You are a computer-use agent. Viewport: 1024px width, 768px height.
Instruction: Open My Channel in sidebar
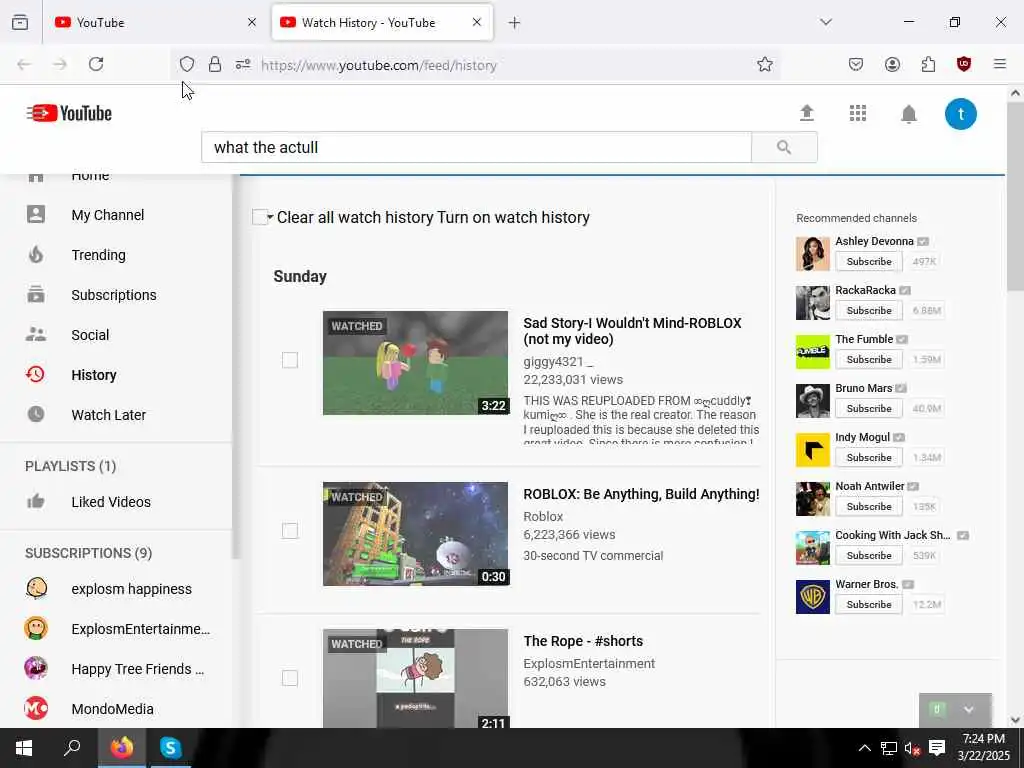pos(108,215)
